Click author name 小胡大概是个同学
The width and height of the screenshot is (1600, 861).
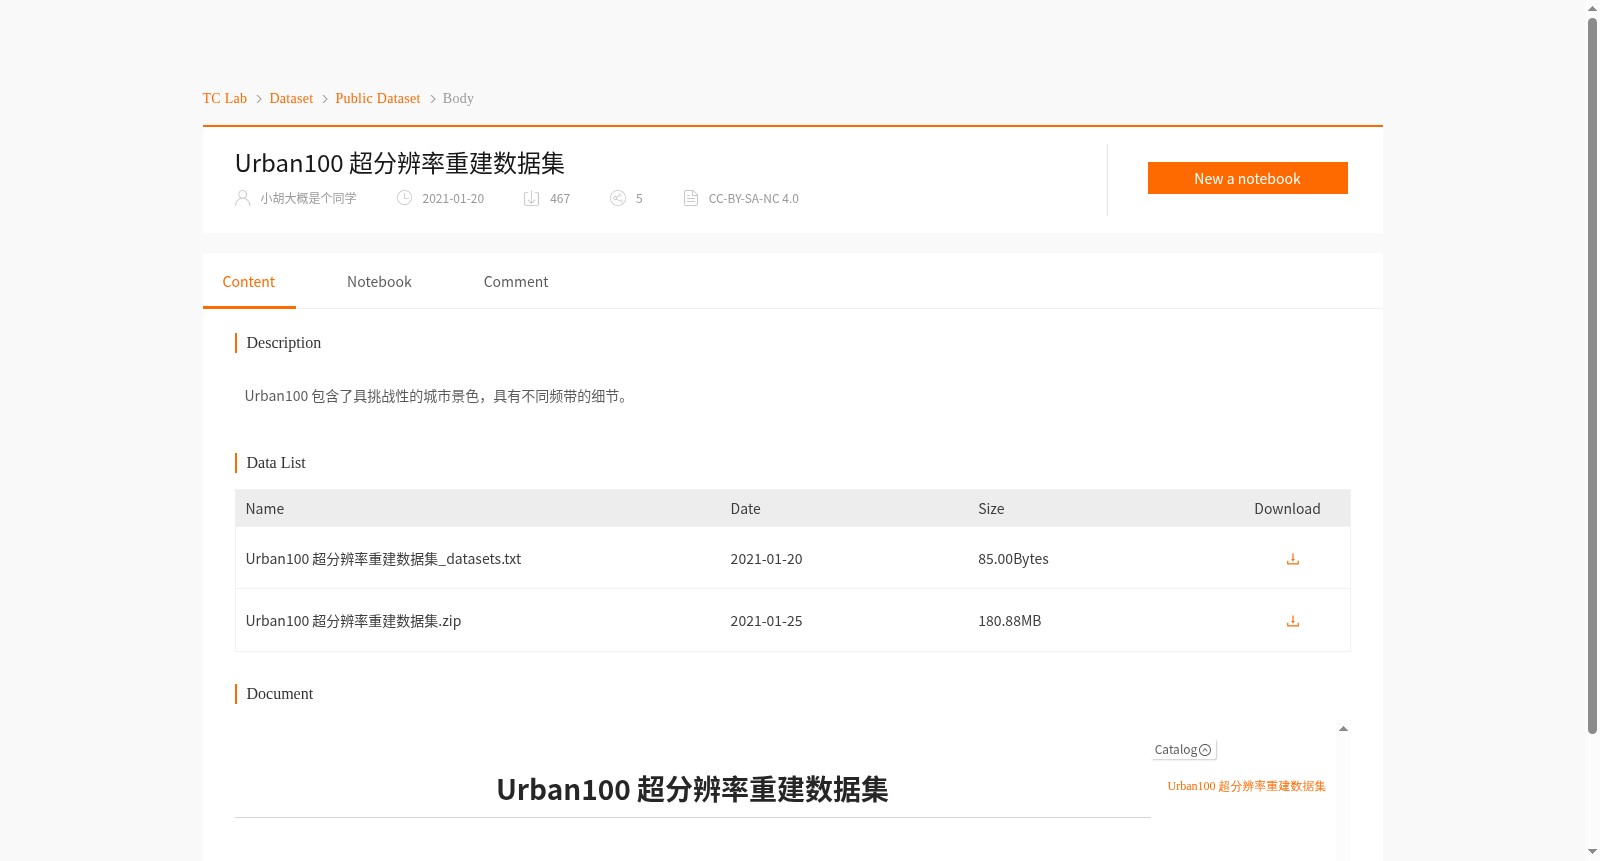308,198
